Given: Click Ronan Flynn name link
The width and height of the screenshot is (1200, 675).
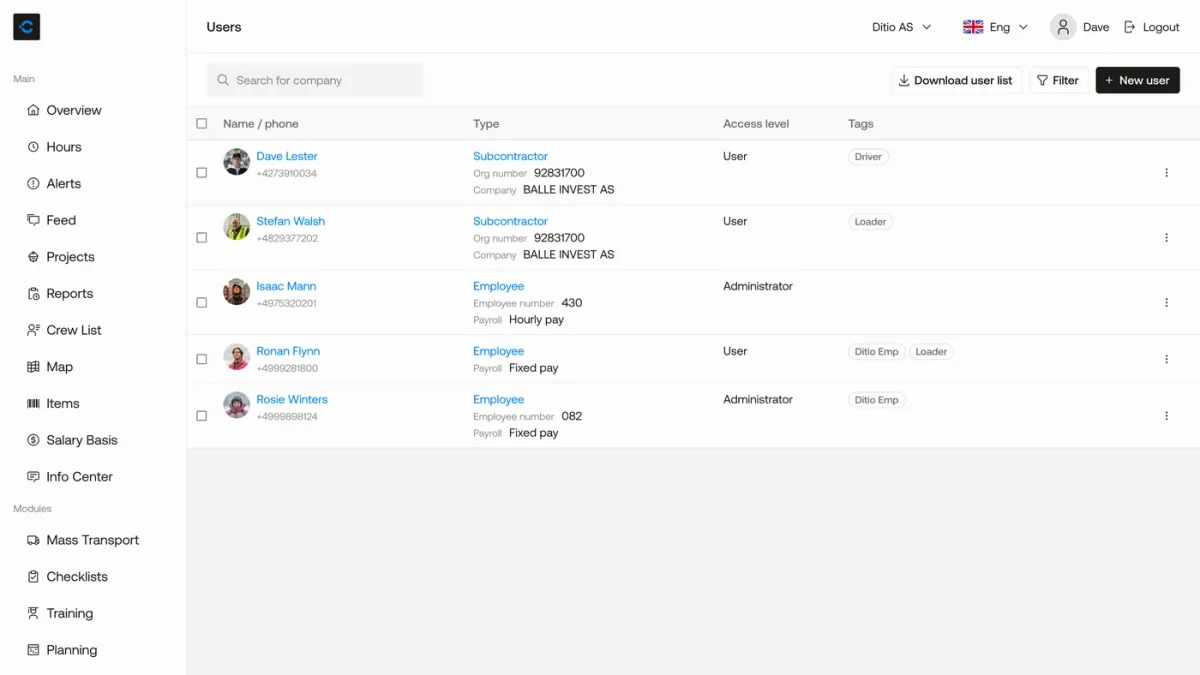Looking at the screenshot, I should (x=288, y=351).
